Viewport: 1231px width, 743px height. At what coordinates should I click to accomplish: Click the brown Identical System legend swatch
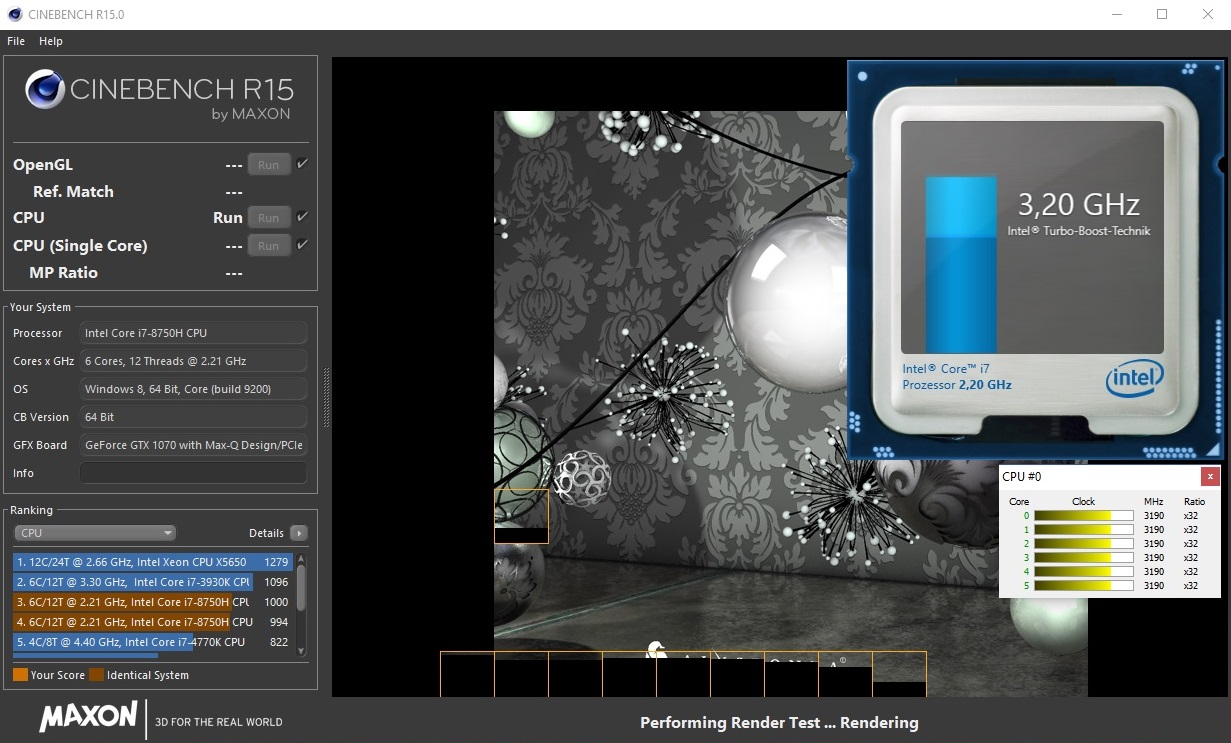coord(96,675)
